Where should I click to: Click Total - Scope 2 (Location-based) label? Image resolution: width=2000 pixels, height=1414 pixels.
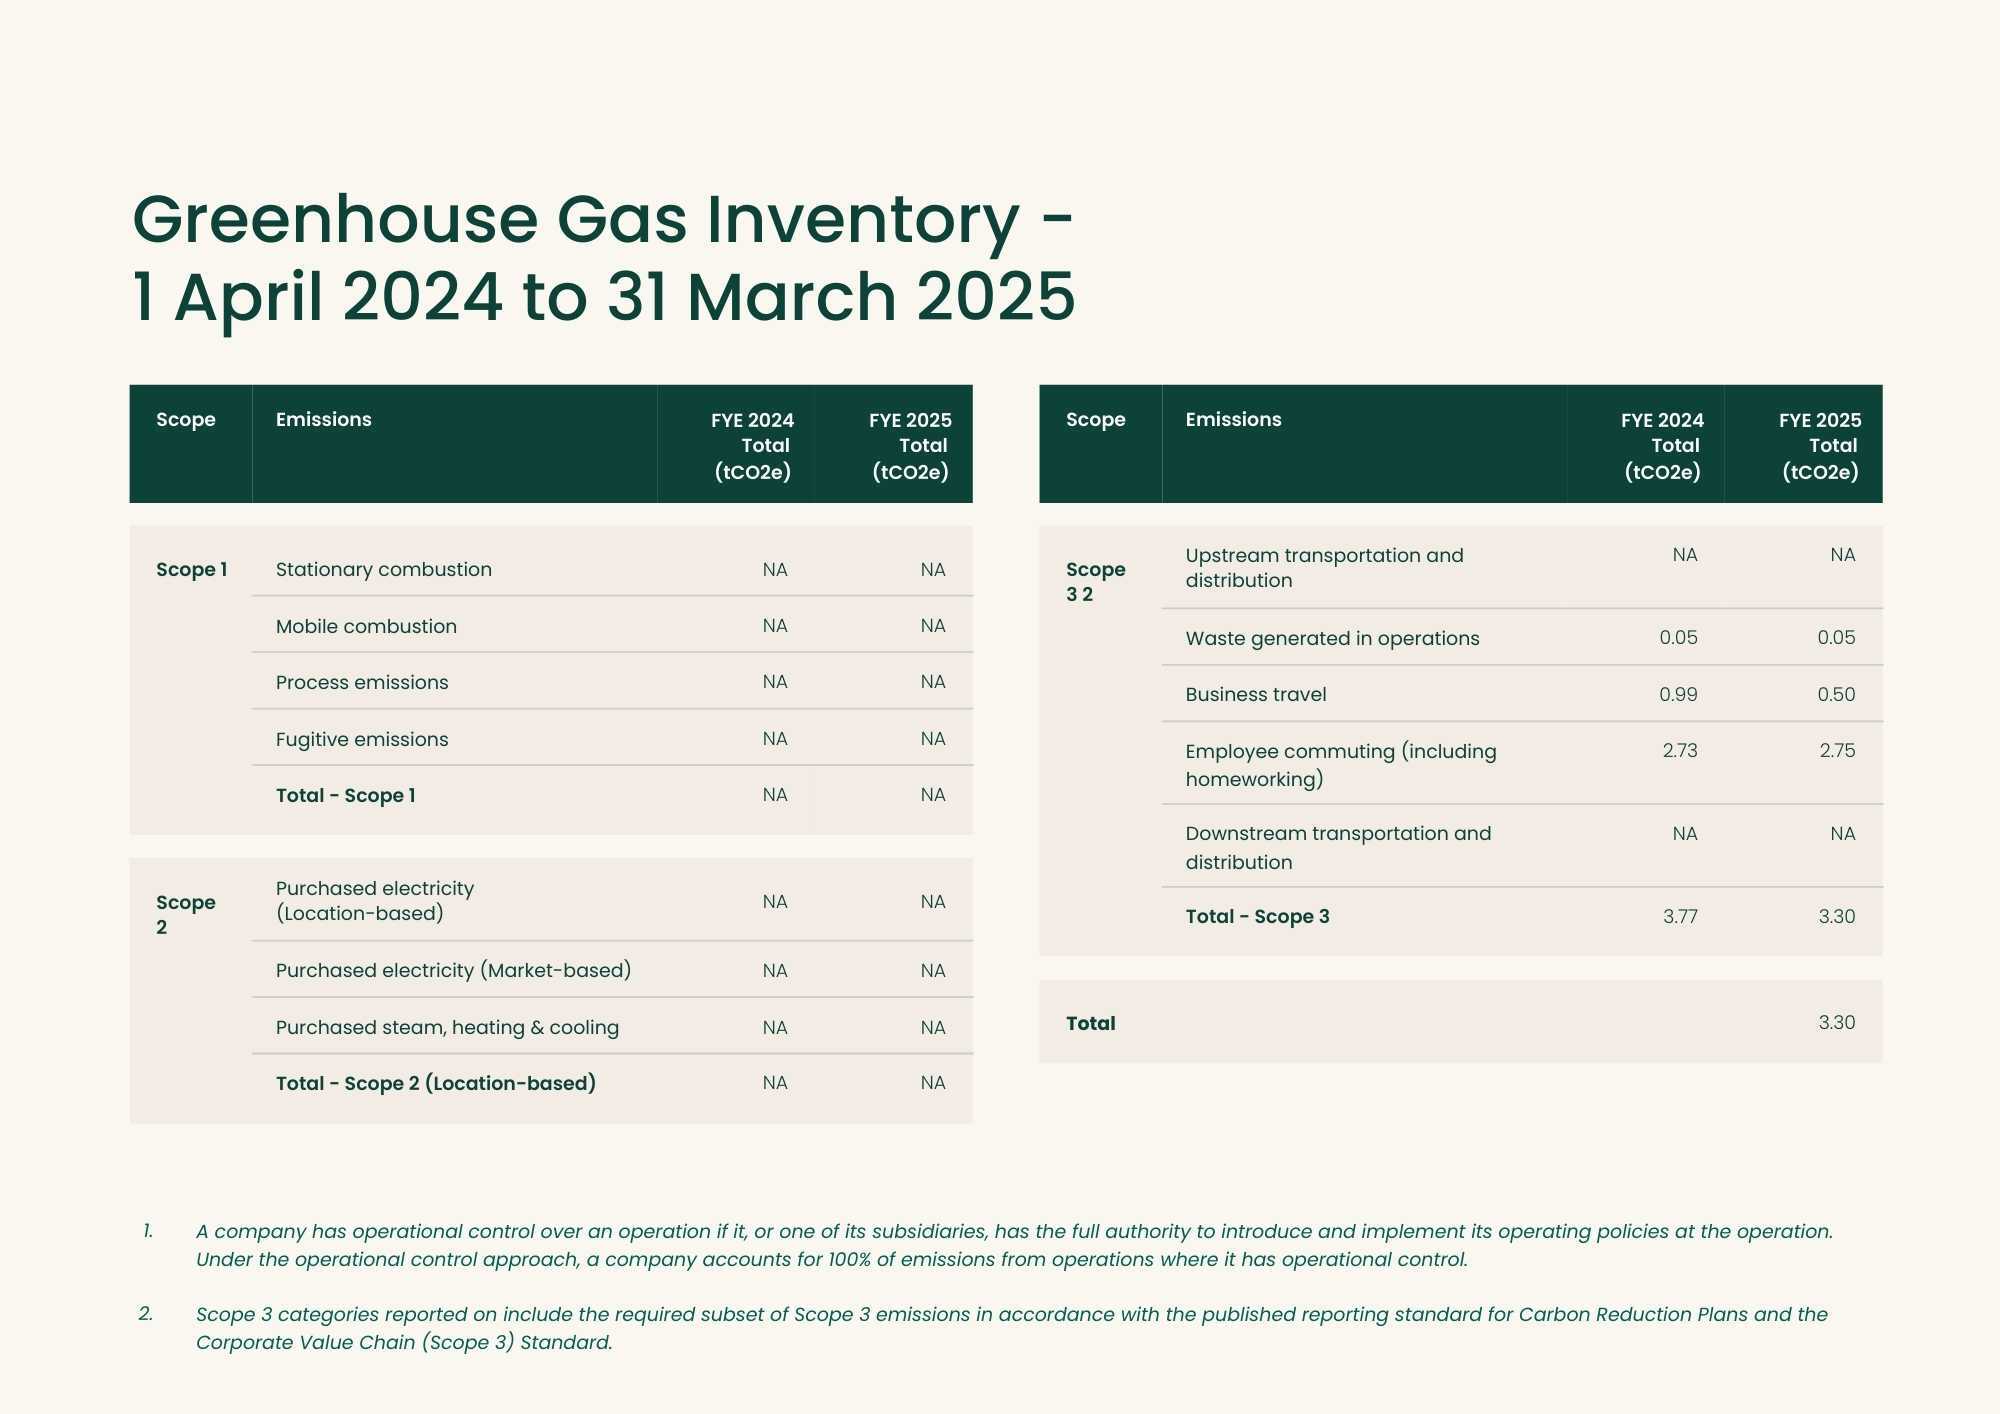435,1083
